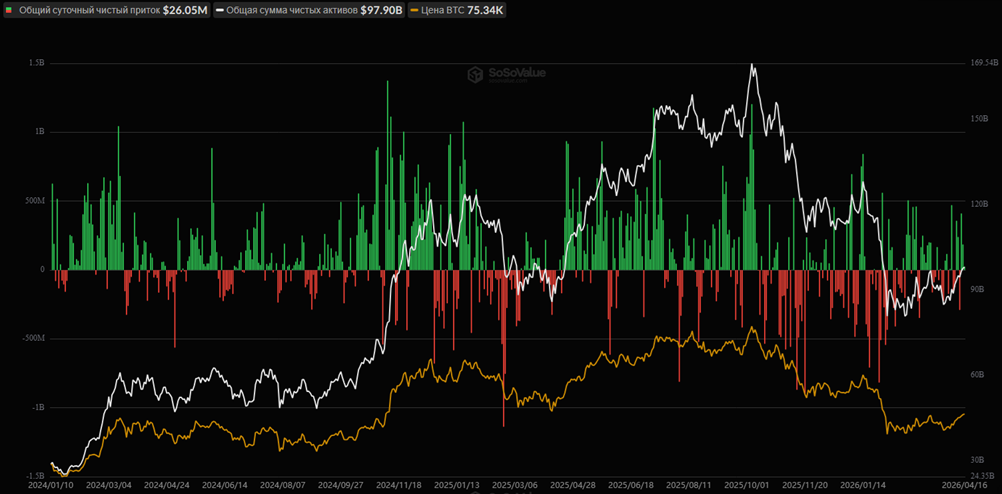Click the -500M label on left axis

pos(33,338)
